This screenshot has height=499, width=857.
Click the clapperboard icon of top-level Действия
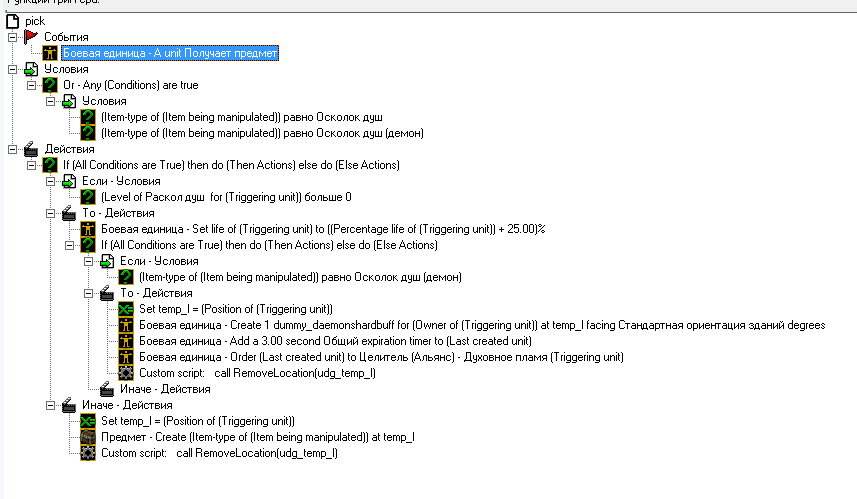[x=31, y=149]
